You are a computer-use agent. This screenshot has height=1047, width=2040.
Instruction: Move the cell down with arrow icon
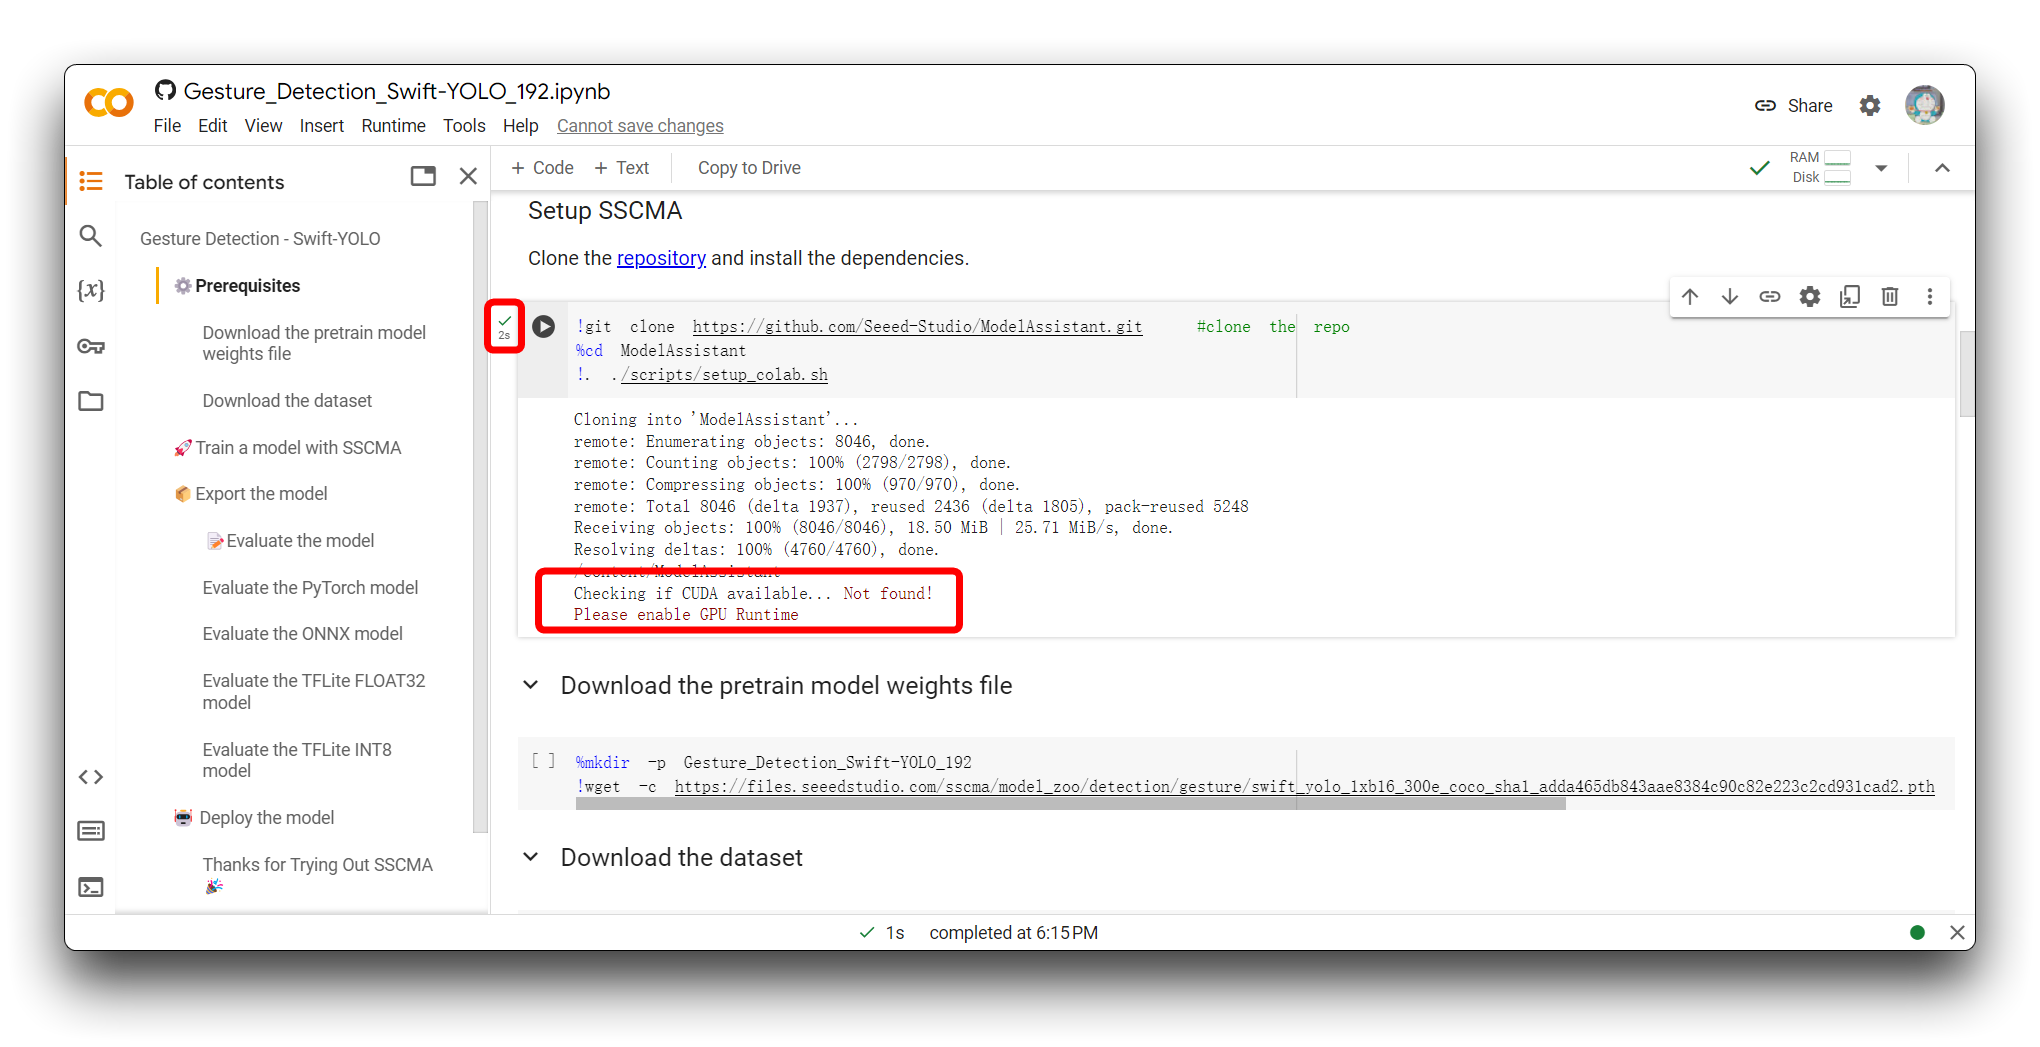click(x=1730, y=297)
